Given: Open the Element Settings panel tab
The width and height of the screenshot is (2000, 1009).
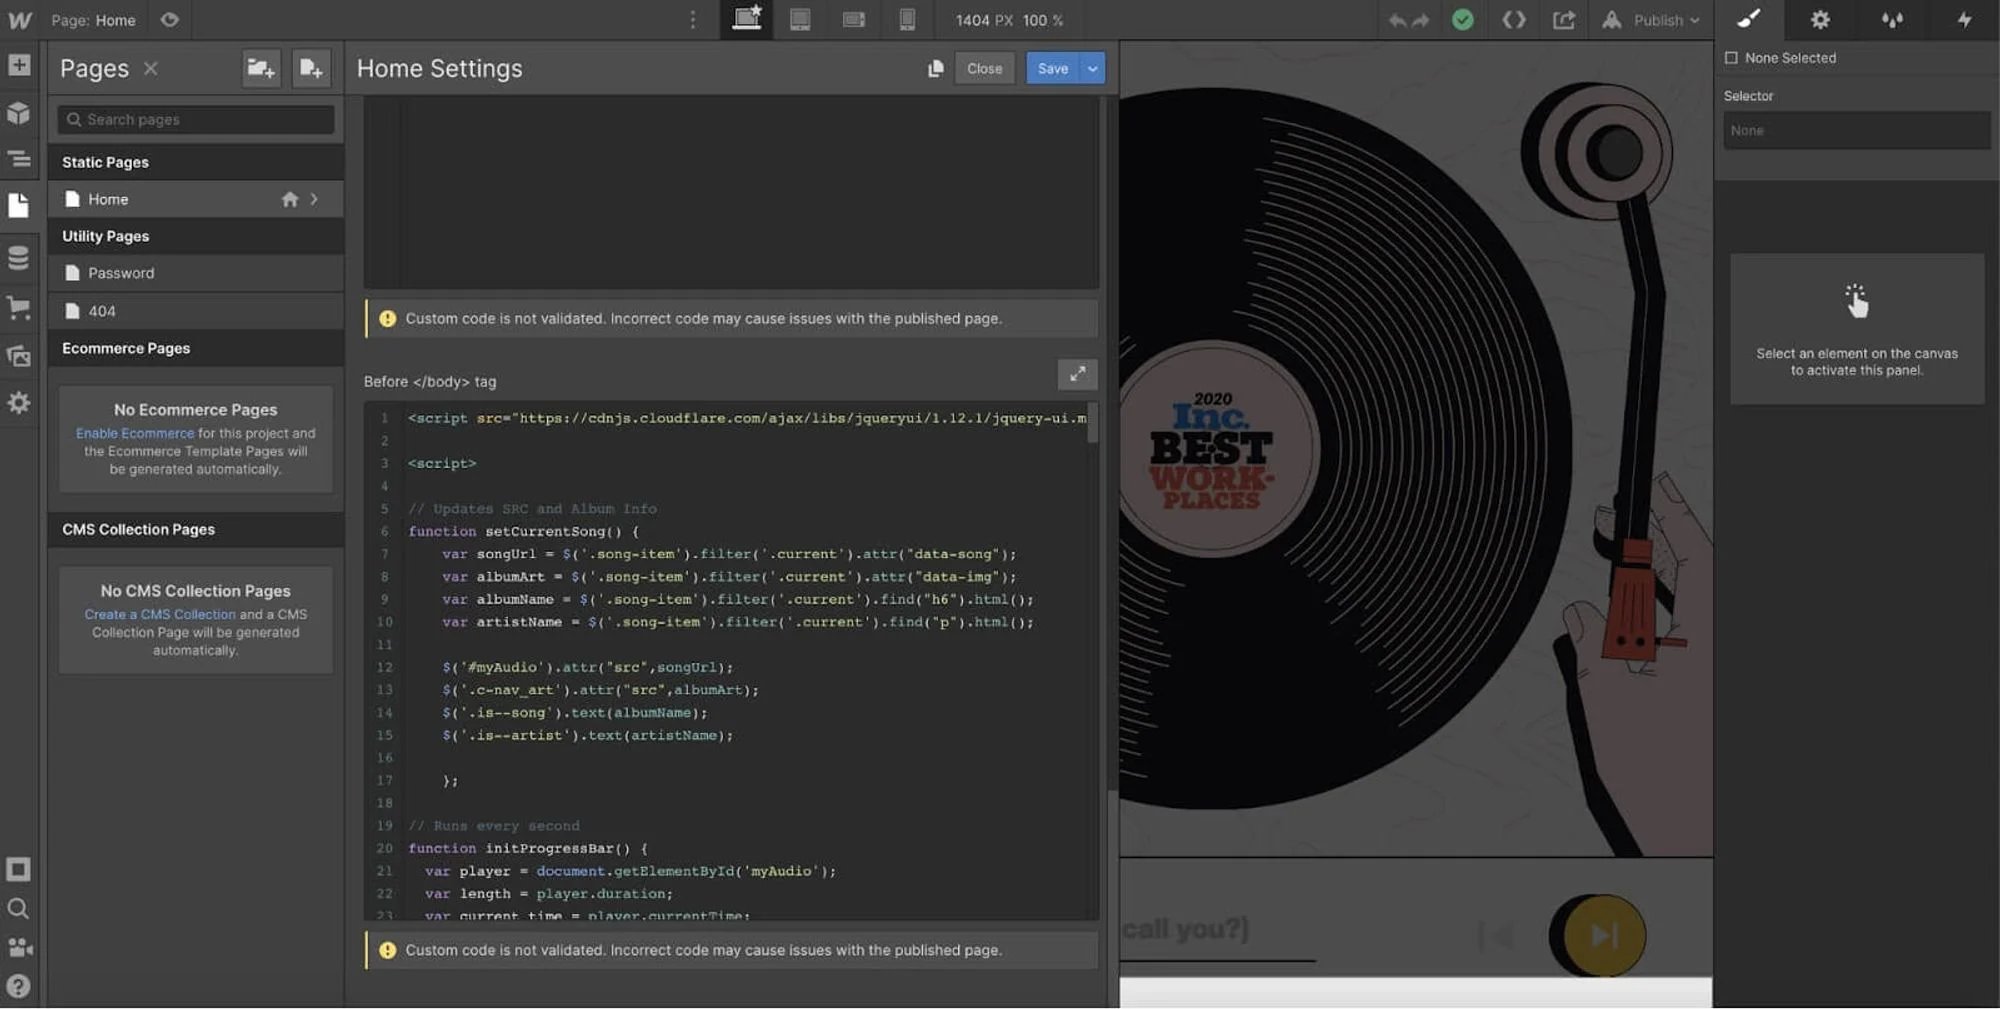Looking at the screenshot, I should pyautogui.click(x=1819, y=20).
